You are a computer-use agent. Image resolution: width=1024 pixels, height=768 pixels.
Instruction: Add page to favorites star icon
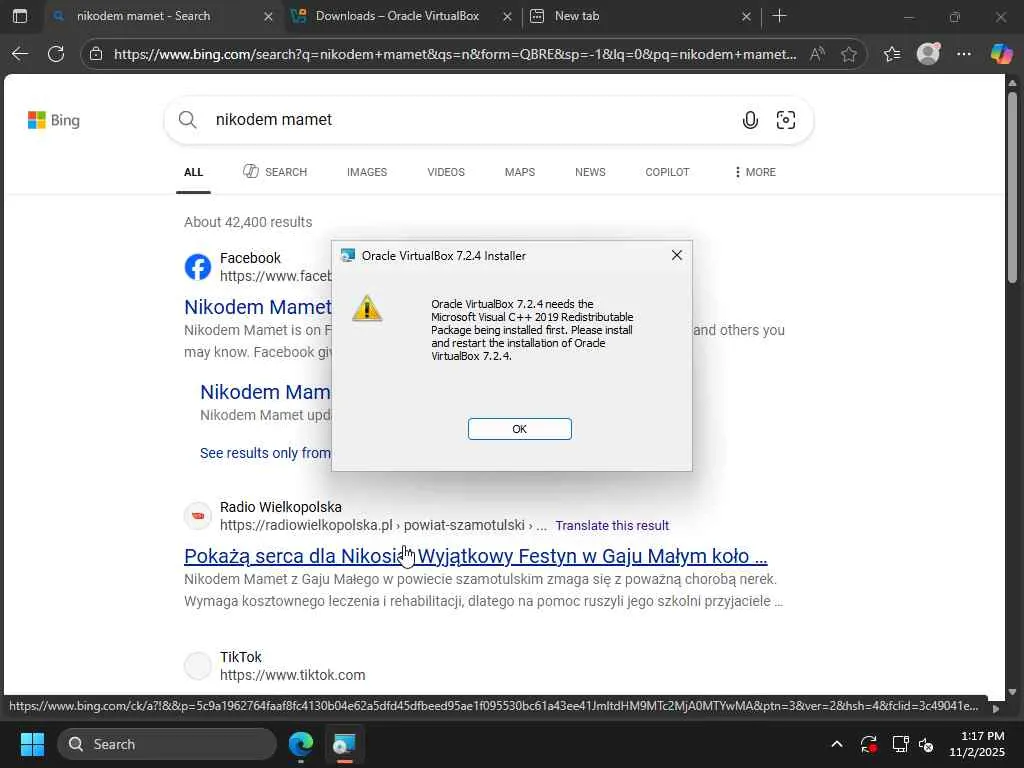click(x=848, y=54)
